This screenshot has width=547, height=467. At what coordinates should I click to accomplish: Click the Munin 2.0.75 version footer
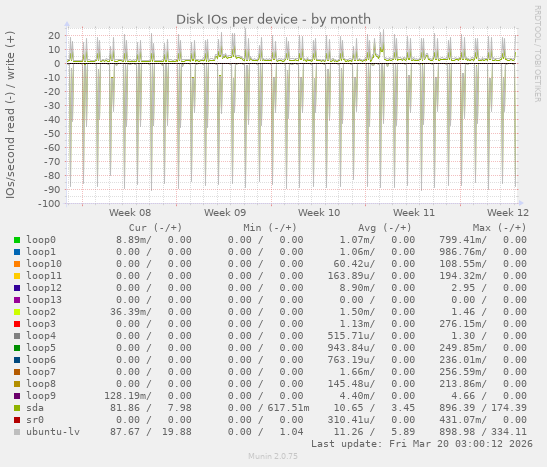tap(273, 456)
